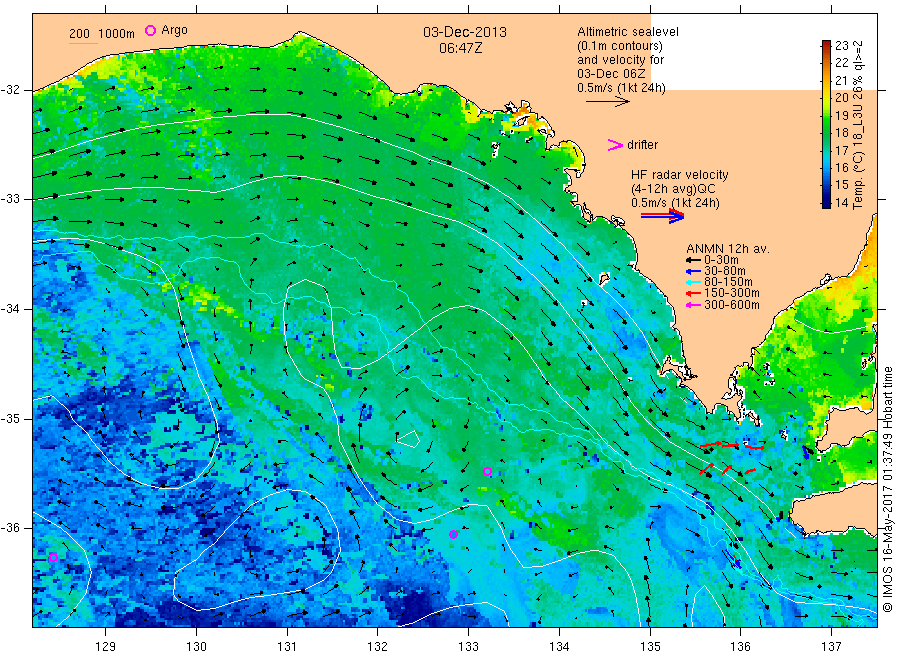Click the altimetric velocity black scale arrow
This screenshot has width=900, height=660.
[x=608, y=102]
